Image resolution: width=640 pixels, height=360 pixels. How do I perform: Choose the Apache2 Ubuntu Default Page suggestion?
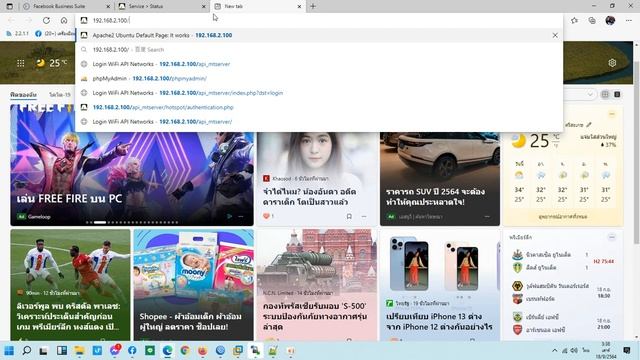pos(318,36)
